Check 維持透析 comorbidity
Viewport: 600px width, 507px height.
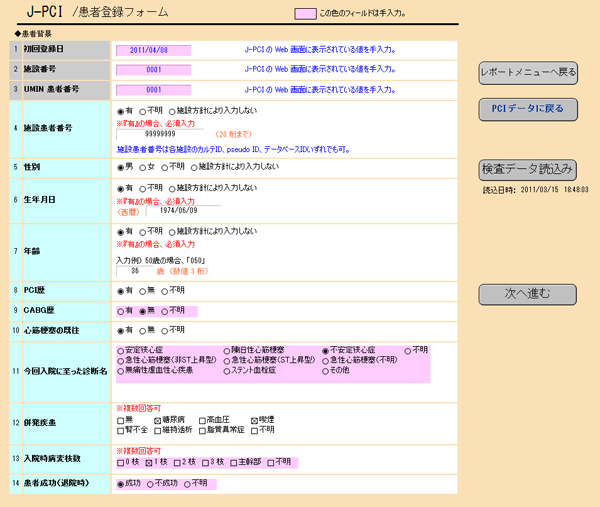[x=157, y=431]
